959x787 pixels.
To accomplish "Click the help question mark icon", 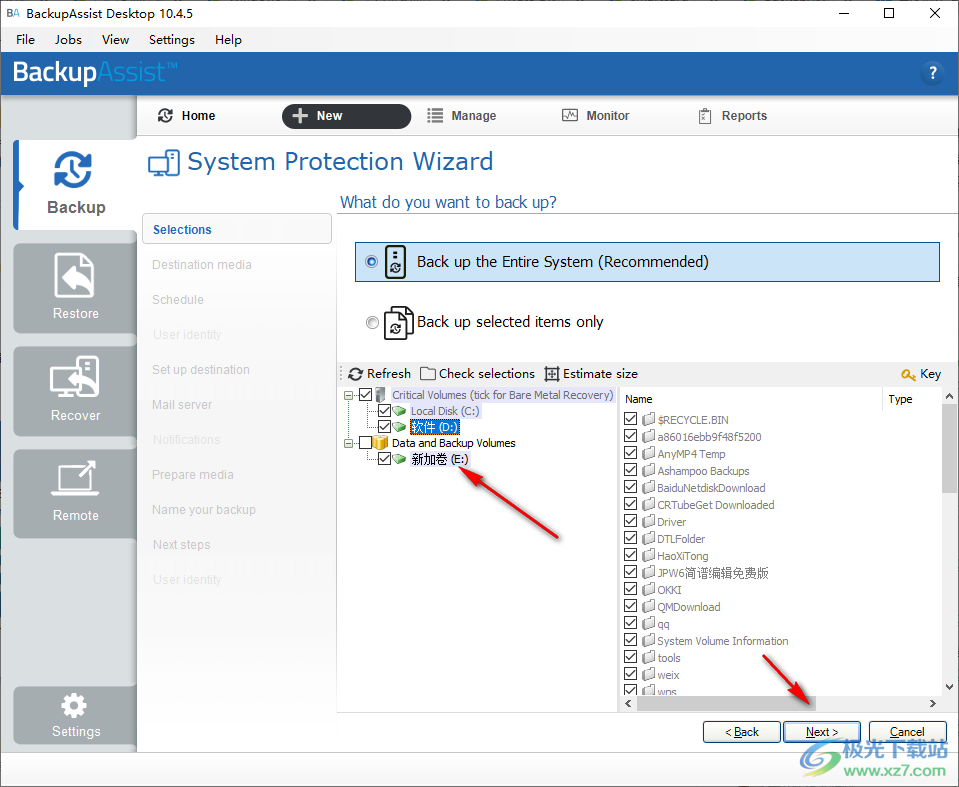I will pyautogui.click(x=932, y=73).
